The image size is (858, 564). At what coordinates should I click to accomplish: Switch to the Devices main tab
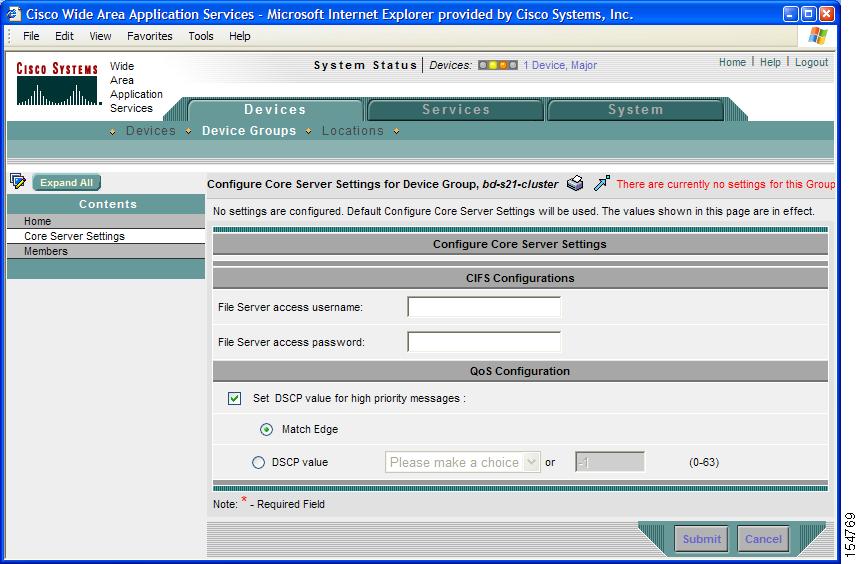[x=275, y=109]
